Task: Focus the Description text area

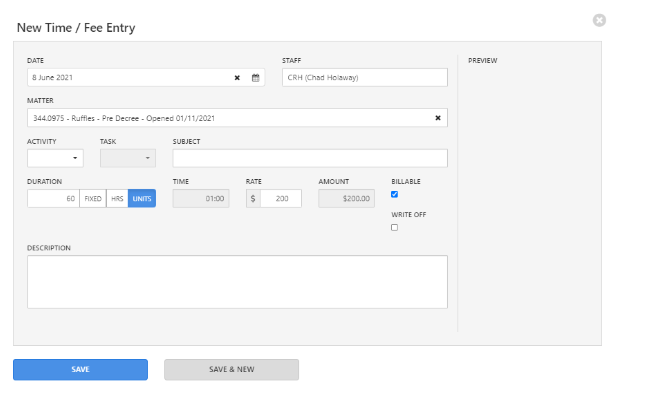Action: pos(237,282)
